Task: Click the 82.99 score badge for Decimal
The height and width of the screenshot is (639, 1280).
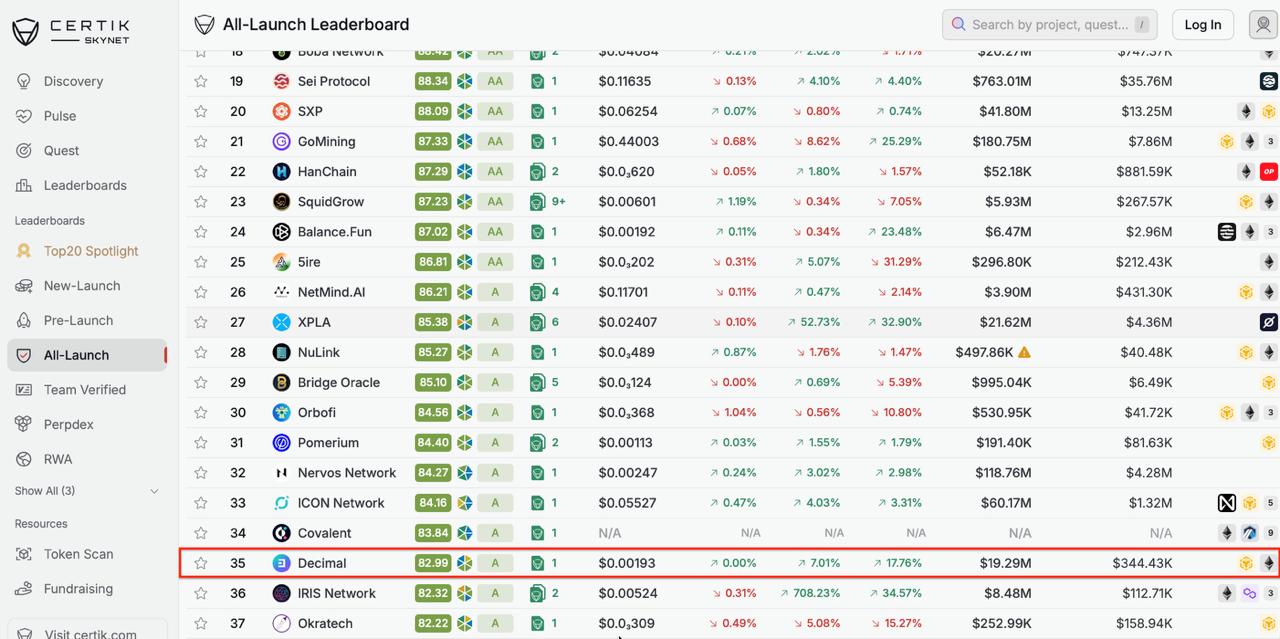Action: click(x=433, y=563)
